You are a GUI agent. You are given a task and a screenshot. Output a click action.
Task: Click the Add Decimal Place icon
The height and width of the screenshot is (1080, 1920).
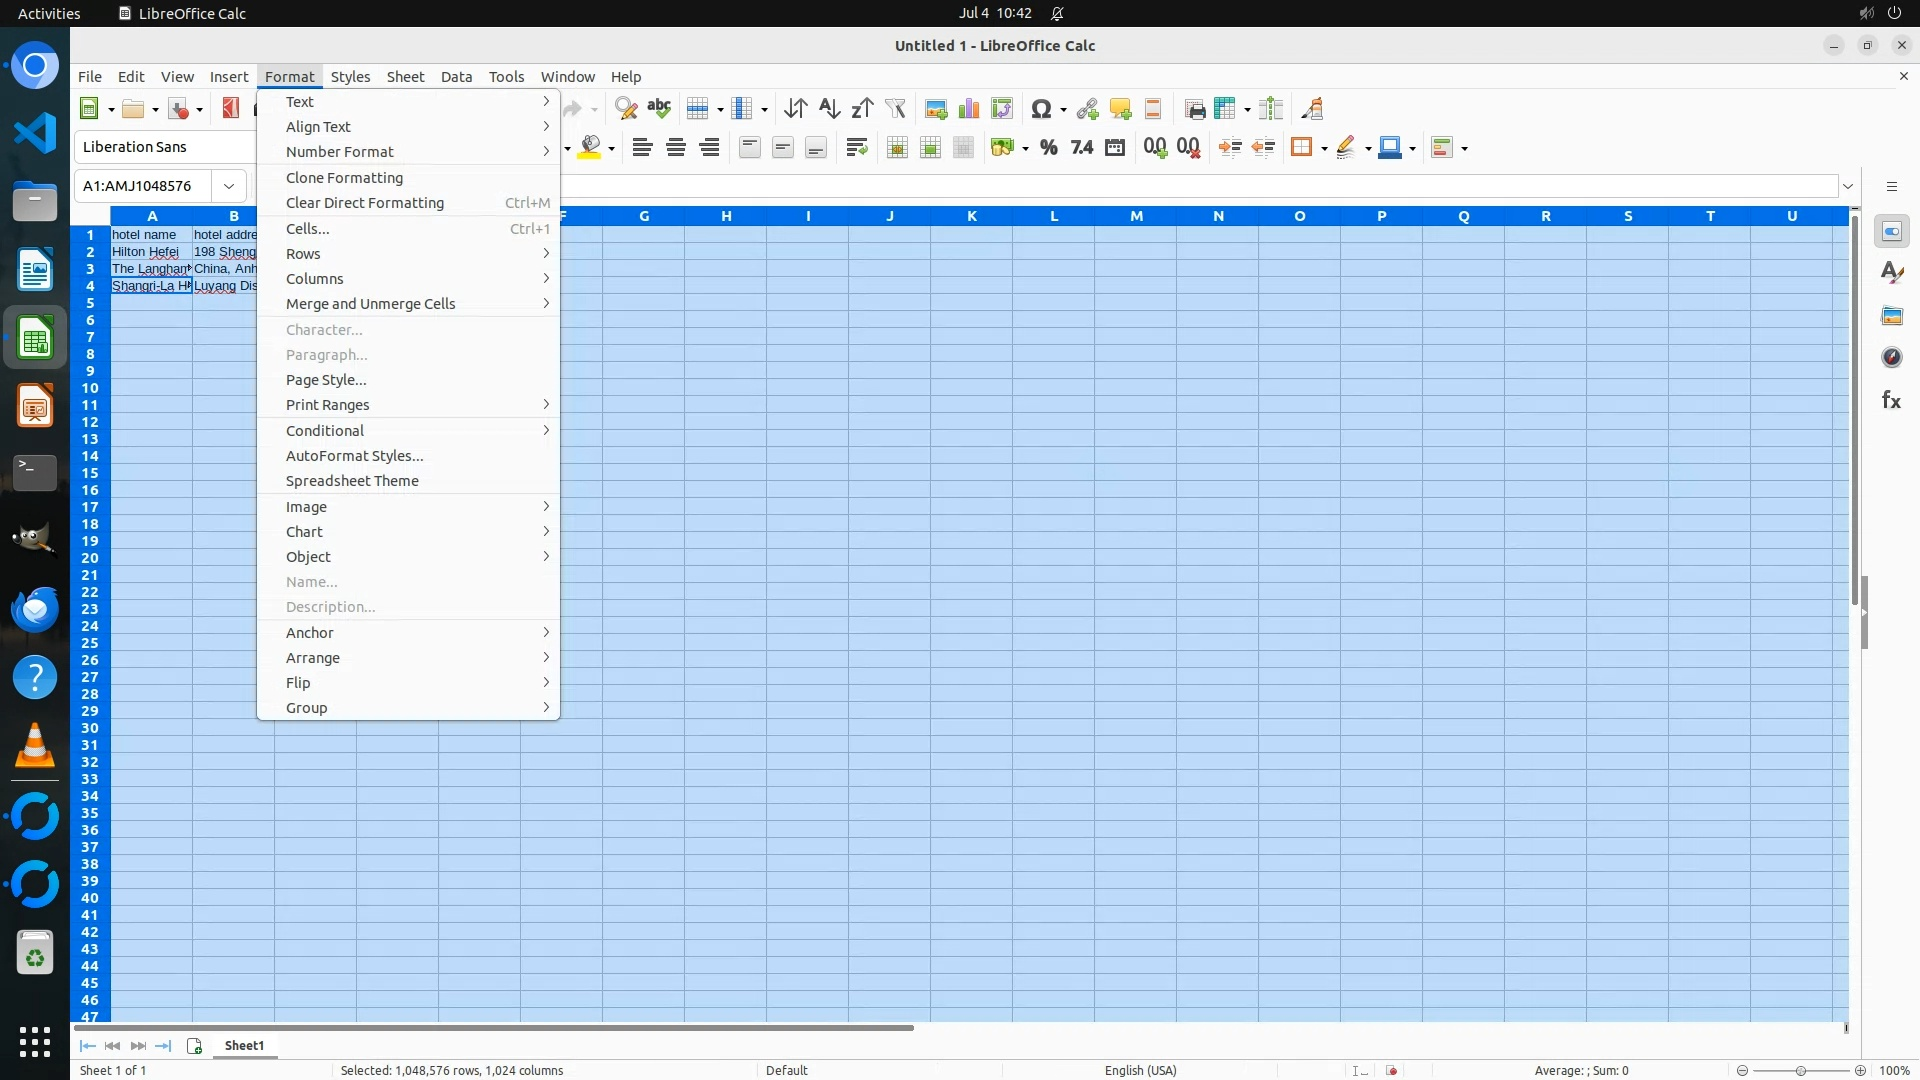(x=1155, y=148)
